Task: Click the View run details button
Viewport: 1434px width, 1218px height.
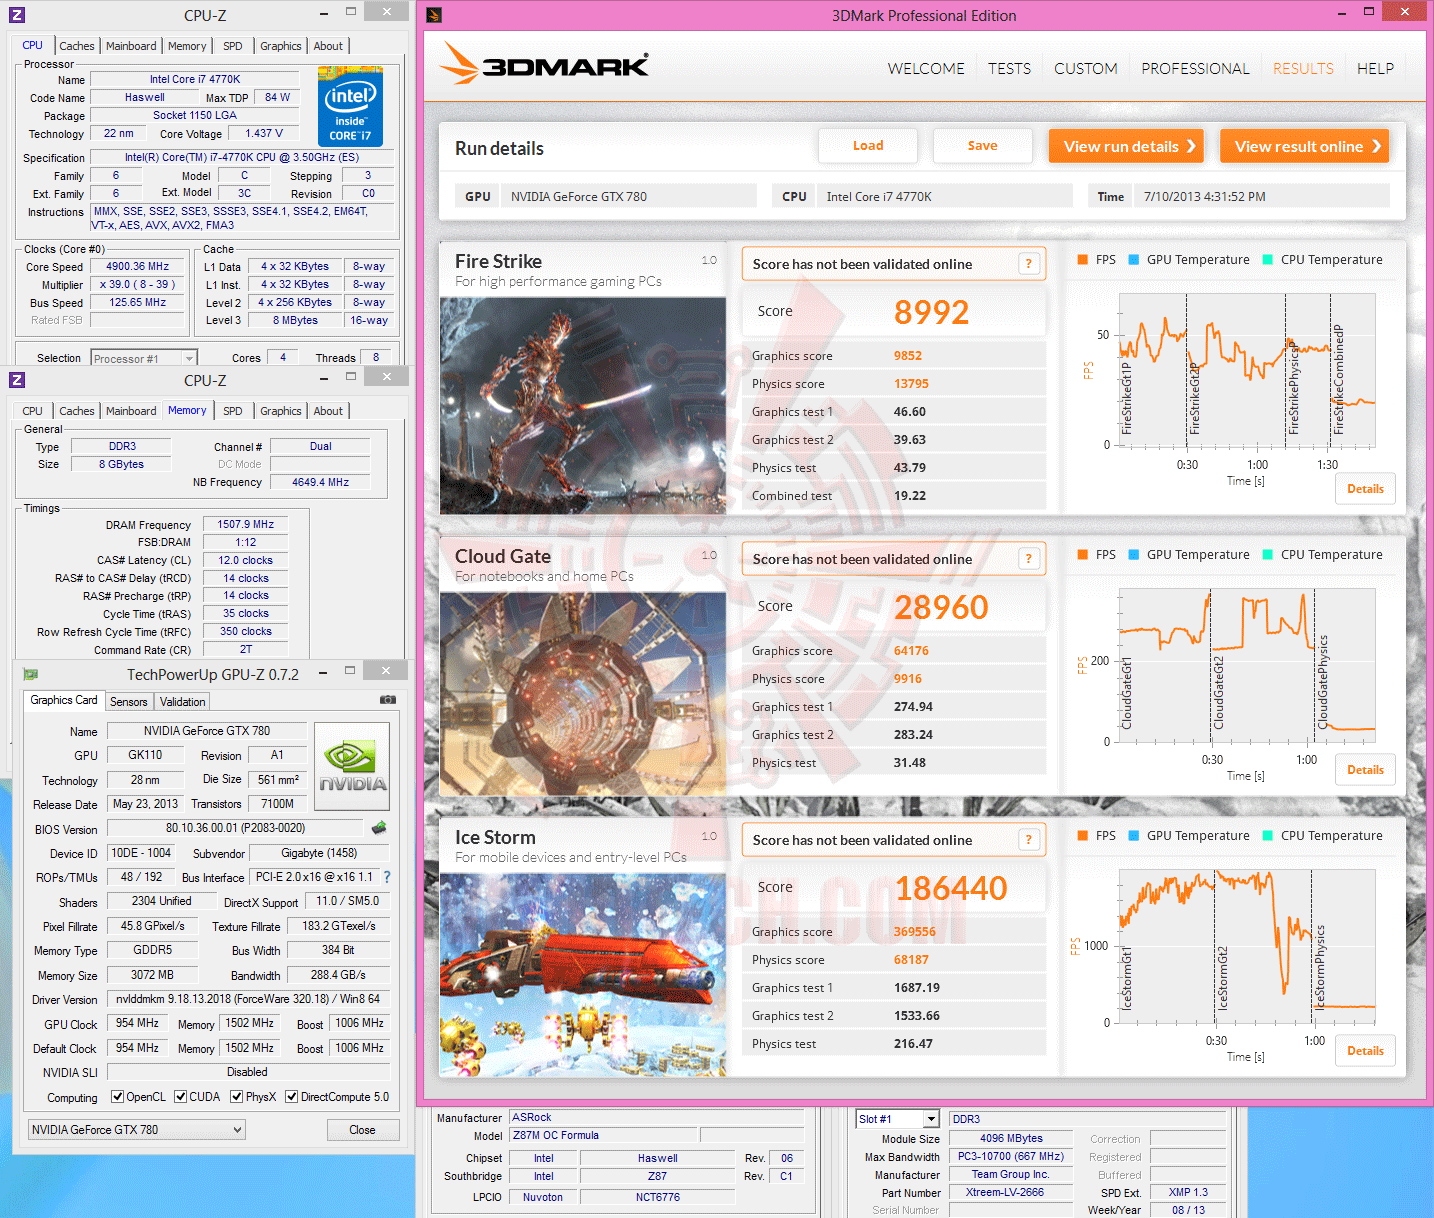Action: coord(1127,146)
